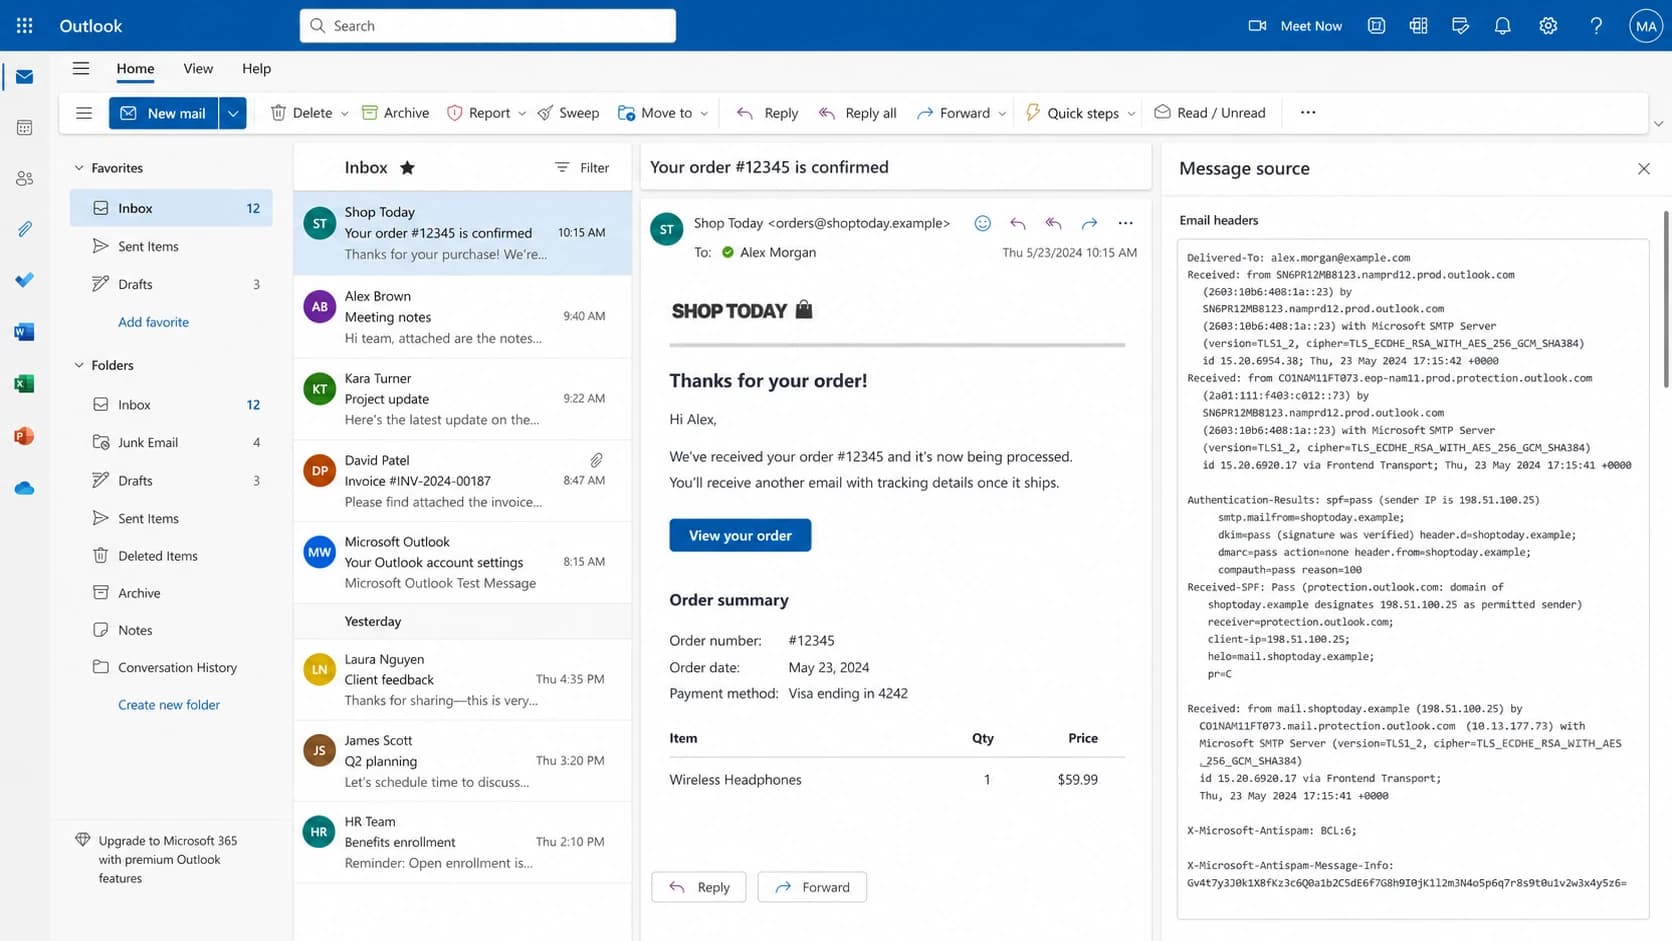
Task: Open Laura Nguyen Client feedback email
Action: 463,680
